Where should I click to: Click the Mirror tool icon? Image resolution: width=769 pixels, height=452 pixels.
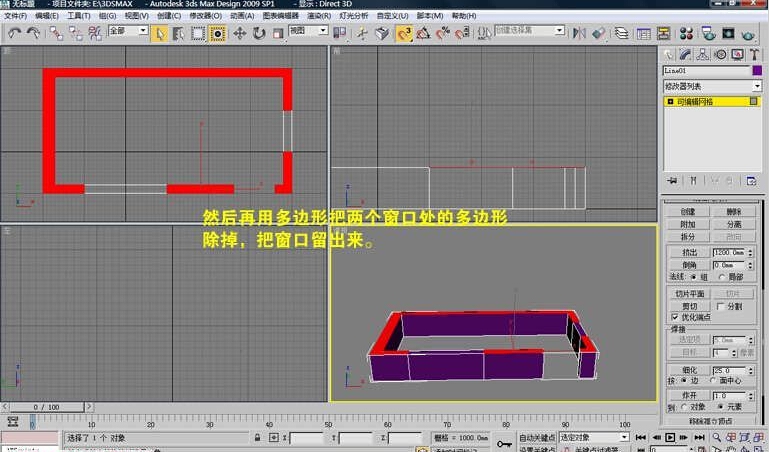point(579,33)
